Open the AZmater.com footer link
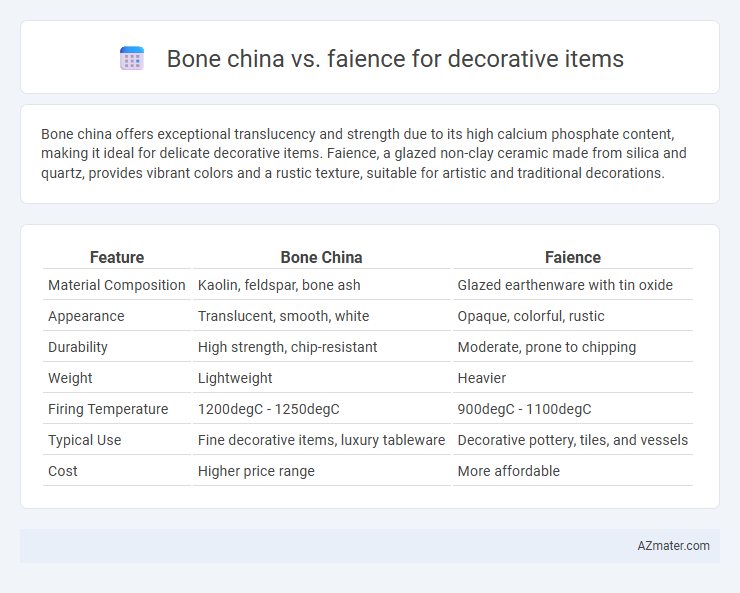The image size is (740, 593). (x=673, y=546)
